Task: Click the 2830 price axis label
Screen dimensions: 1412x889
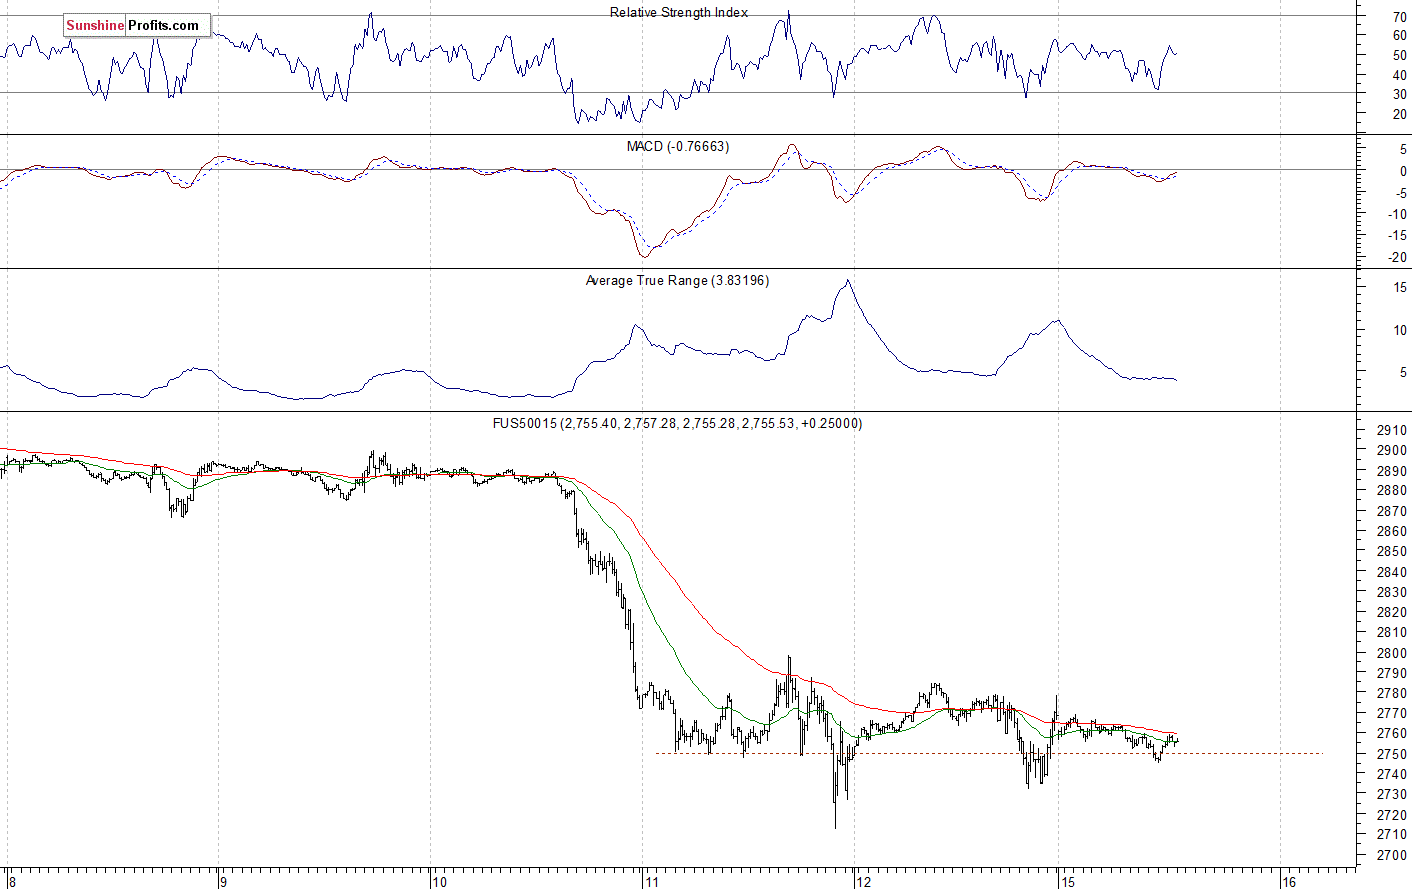Action: pos(1392,592)
